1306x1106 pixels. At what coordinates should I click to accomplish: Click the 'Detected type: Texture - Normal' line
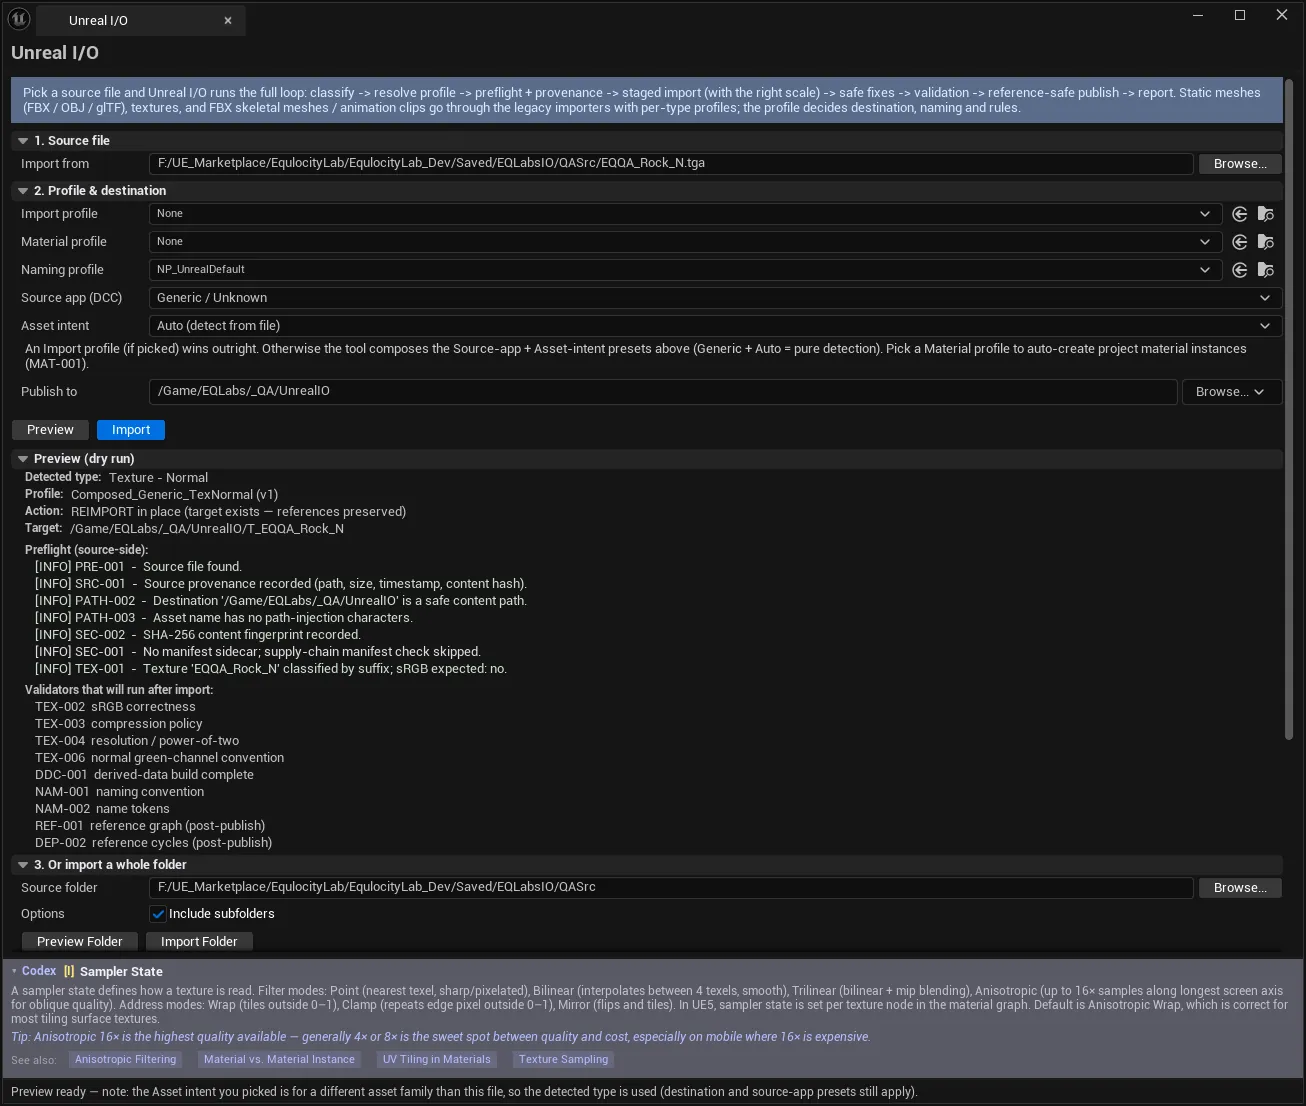pos(117,478)
